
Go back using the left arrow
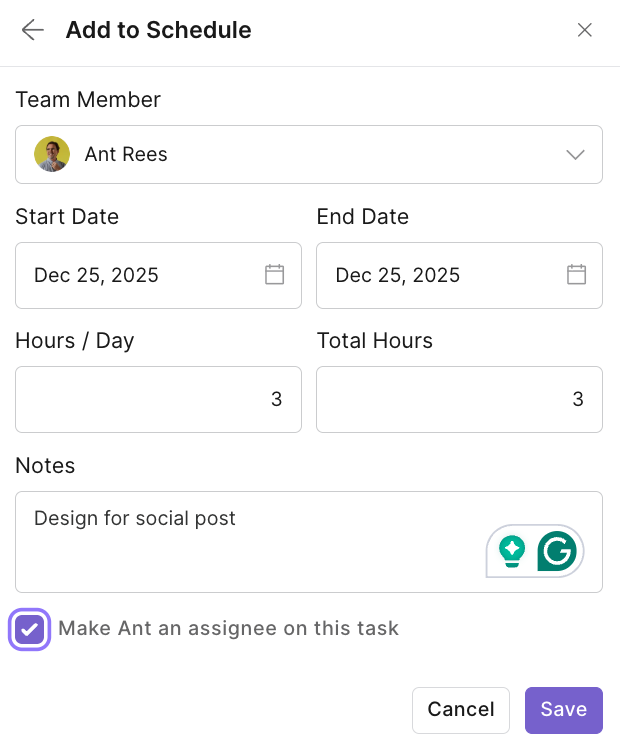click(33, 30)
